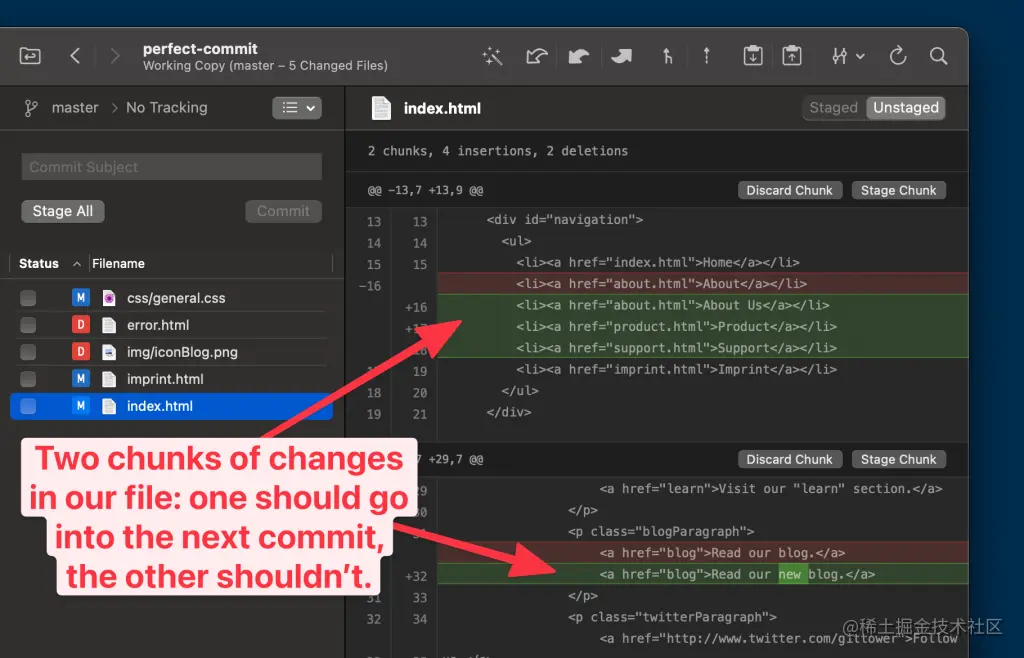Check the css/general.css stage checkbox
This screenshot has width=1024, height=658.
[x=28, y=298]
